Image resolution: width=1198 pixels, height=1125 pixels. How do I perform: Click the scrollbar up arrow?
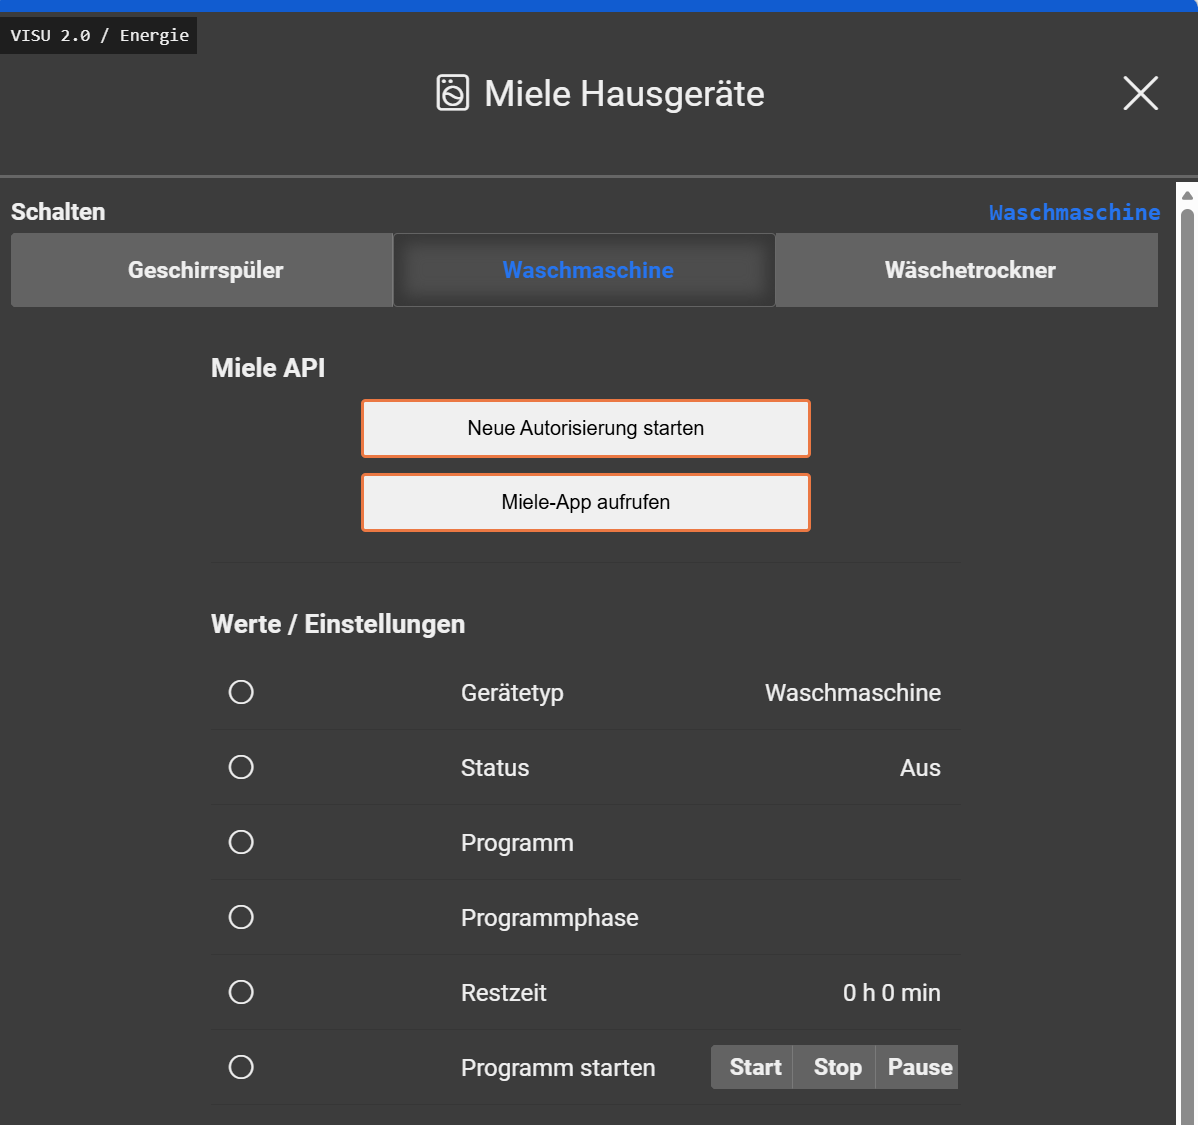click(1187, 195)
